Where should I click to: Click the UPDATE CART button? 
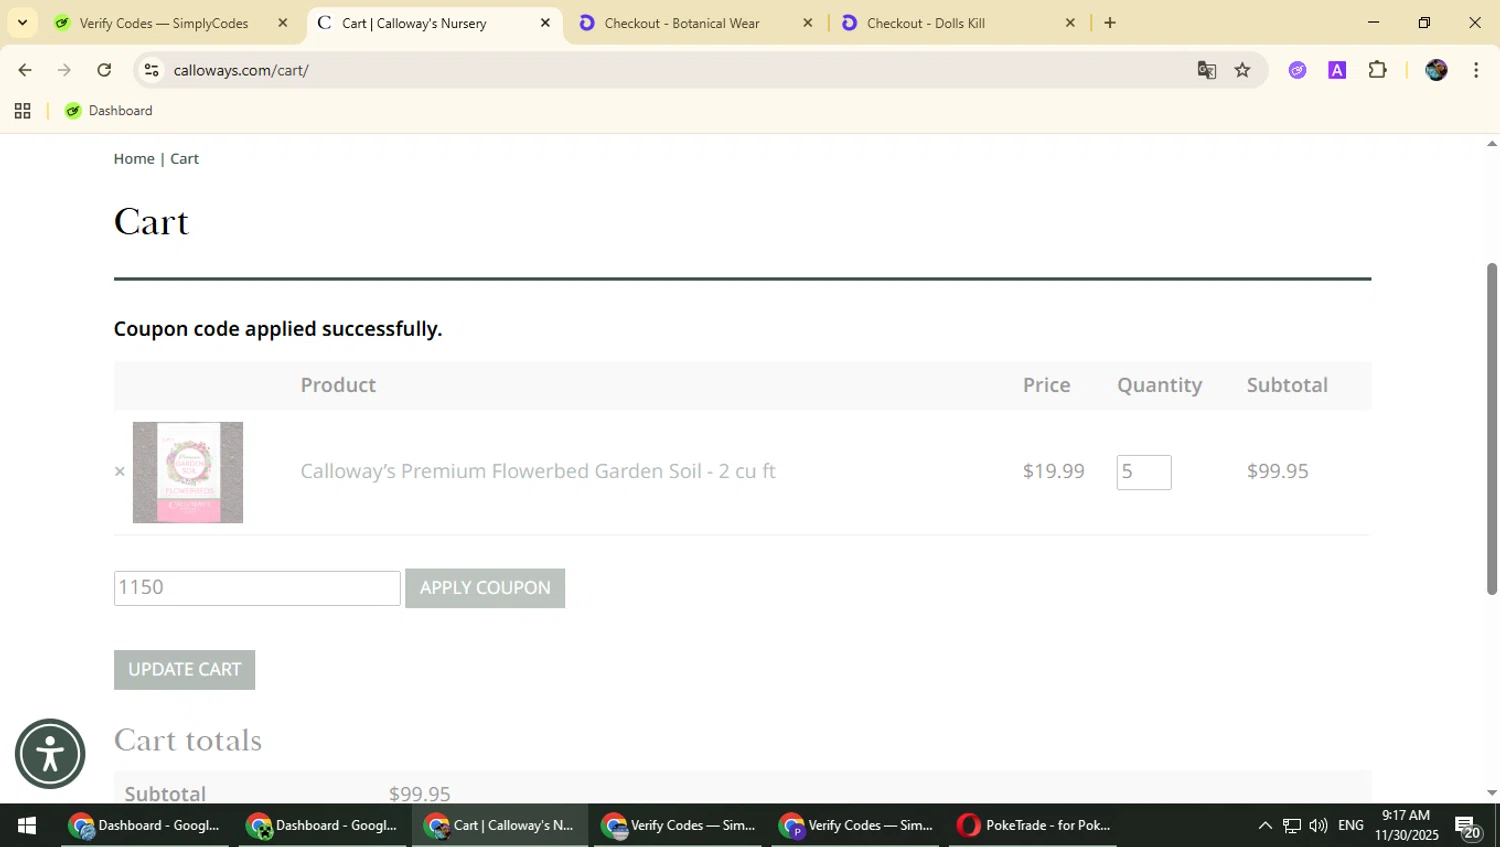[184, 670]
